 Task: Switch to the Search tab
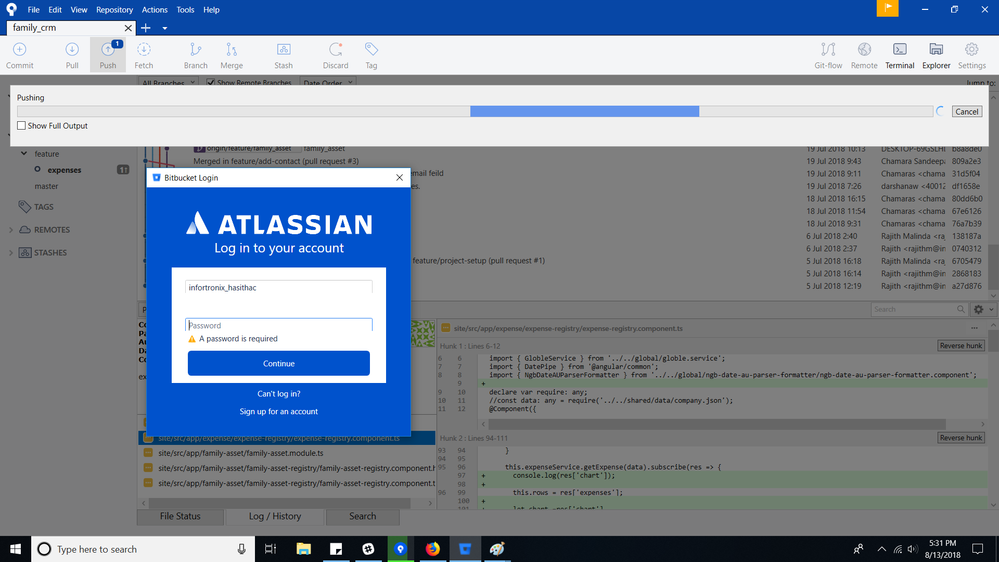[363, 516]
